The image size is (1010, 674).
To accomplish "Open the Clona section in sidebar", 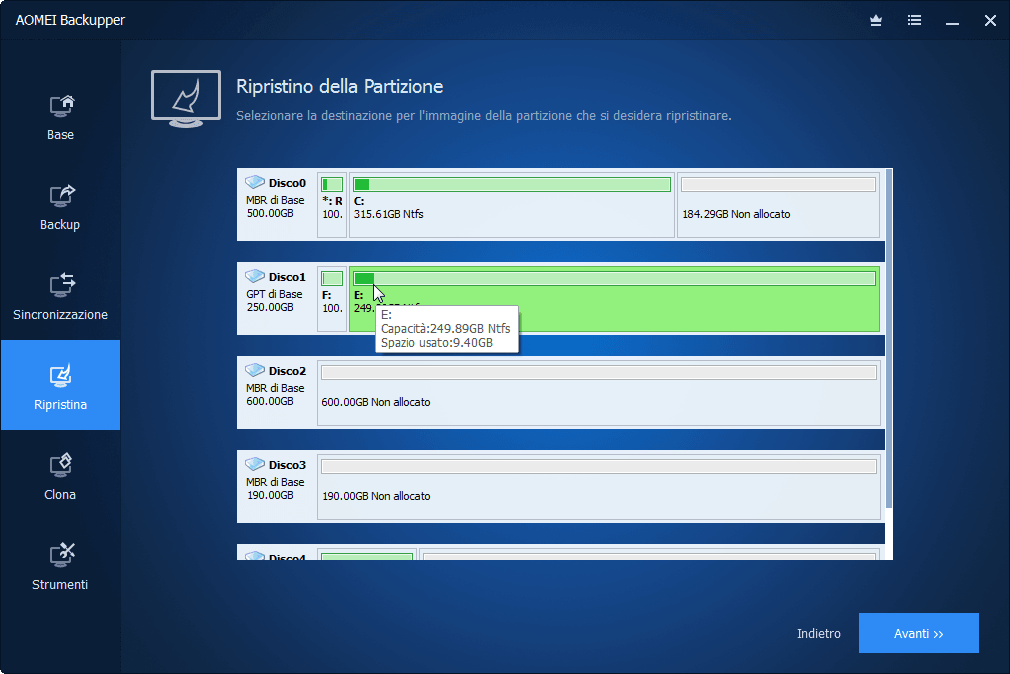I will [61, 476].
